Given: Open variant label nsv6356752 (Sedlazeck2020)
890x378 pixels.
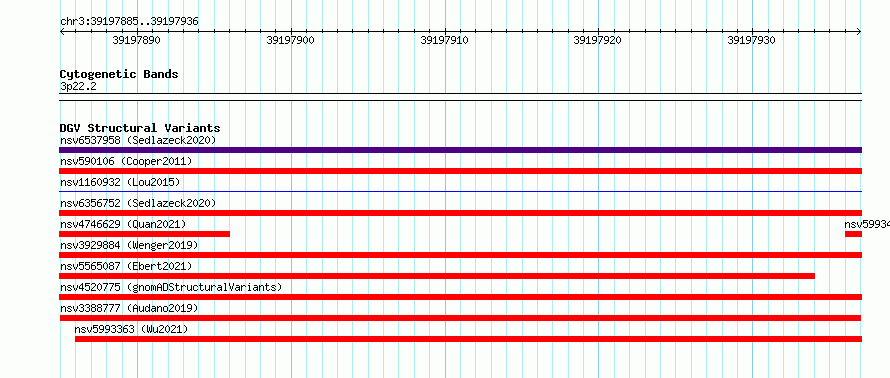Looking at the screenshot, I should point(138,203).
